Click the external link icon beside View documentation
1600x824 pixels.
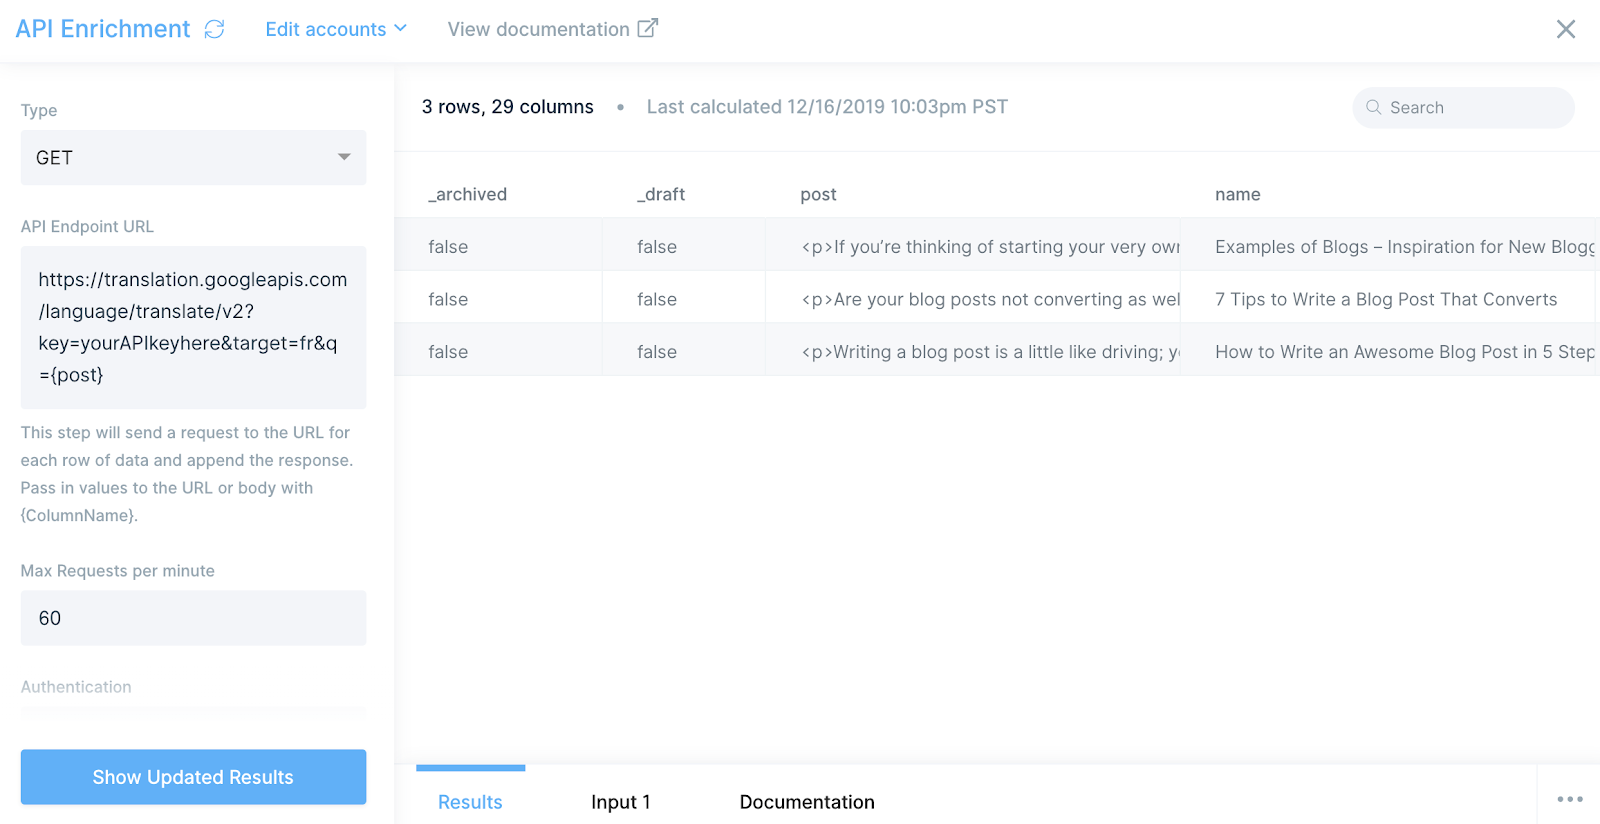(648, 28)
